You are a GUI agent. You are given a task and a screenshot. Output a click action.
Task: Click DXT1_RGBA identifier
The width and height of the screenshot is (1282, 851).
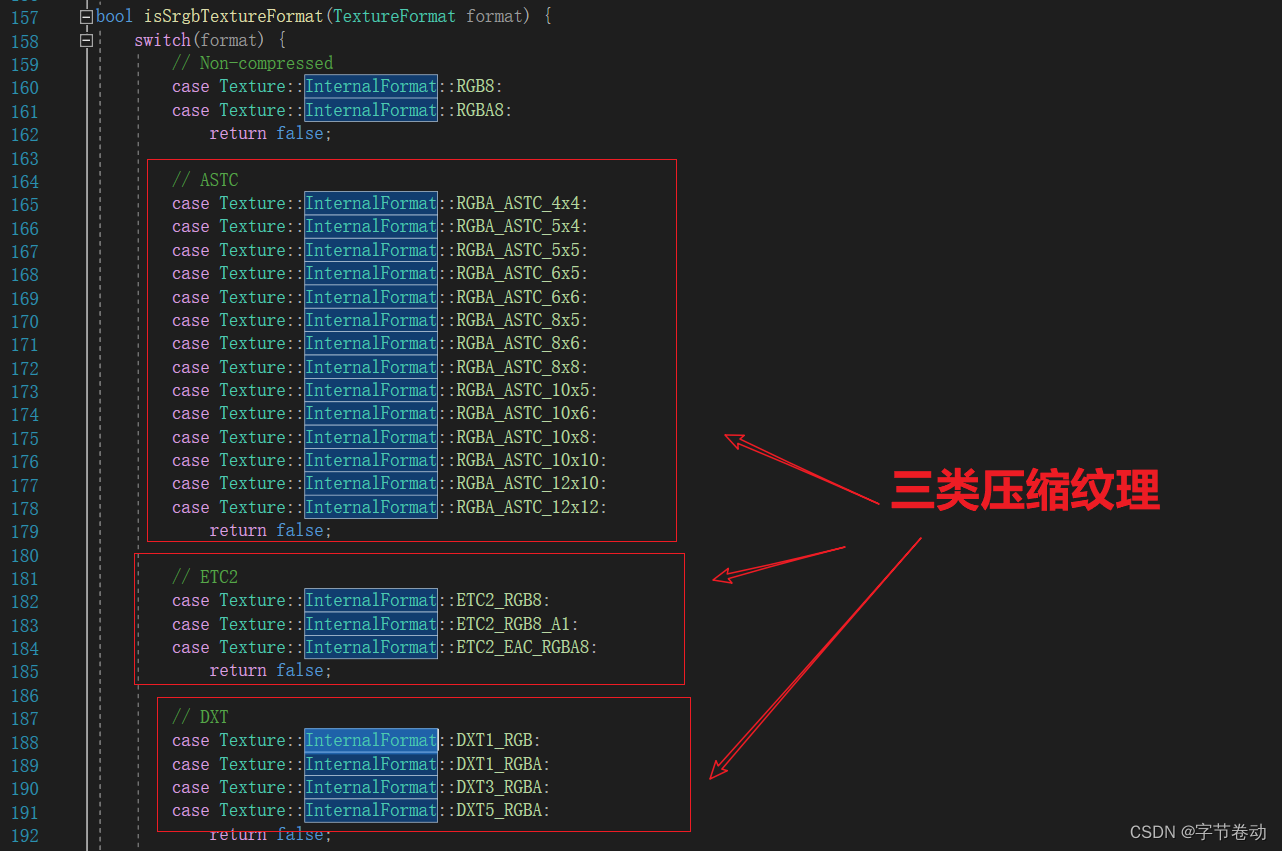[x=499, y=764]
